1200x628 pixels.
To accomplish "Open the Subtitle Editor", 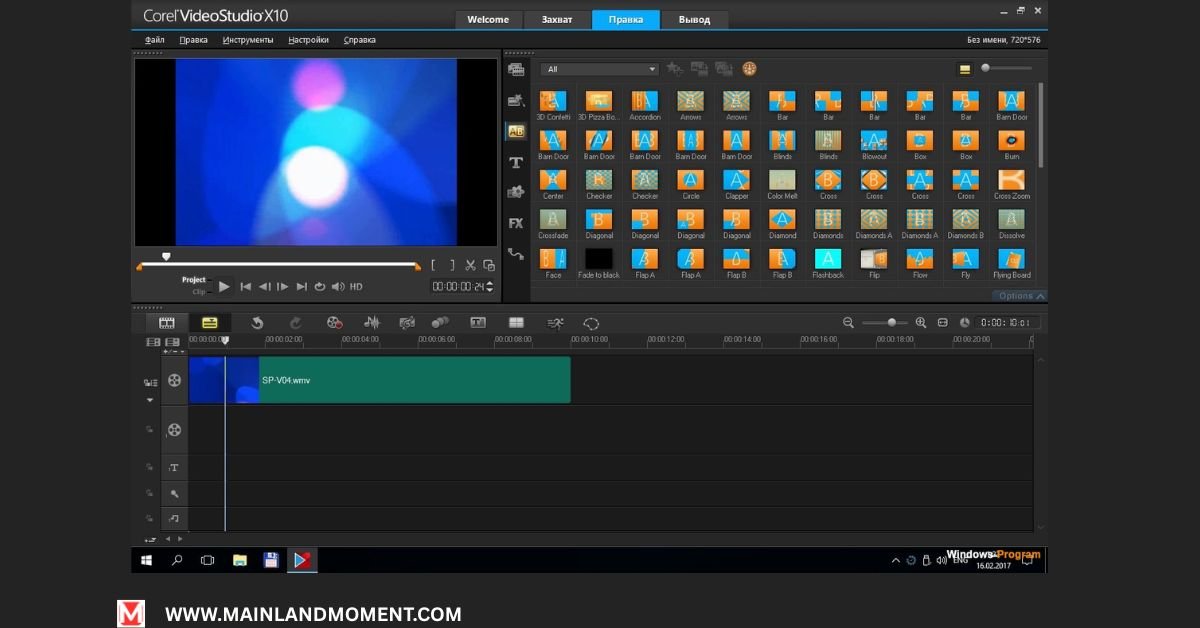I will click(x=478, y=323).
